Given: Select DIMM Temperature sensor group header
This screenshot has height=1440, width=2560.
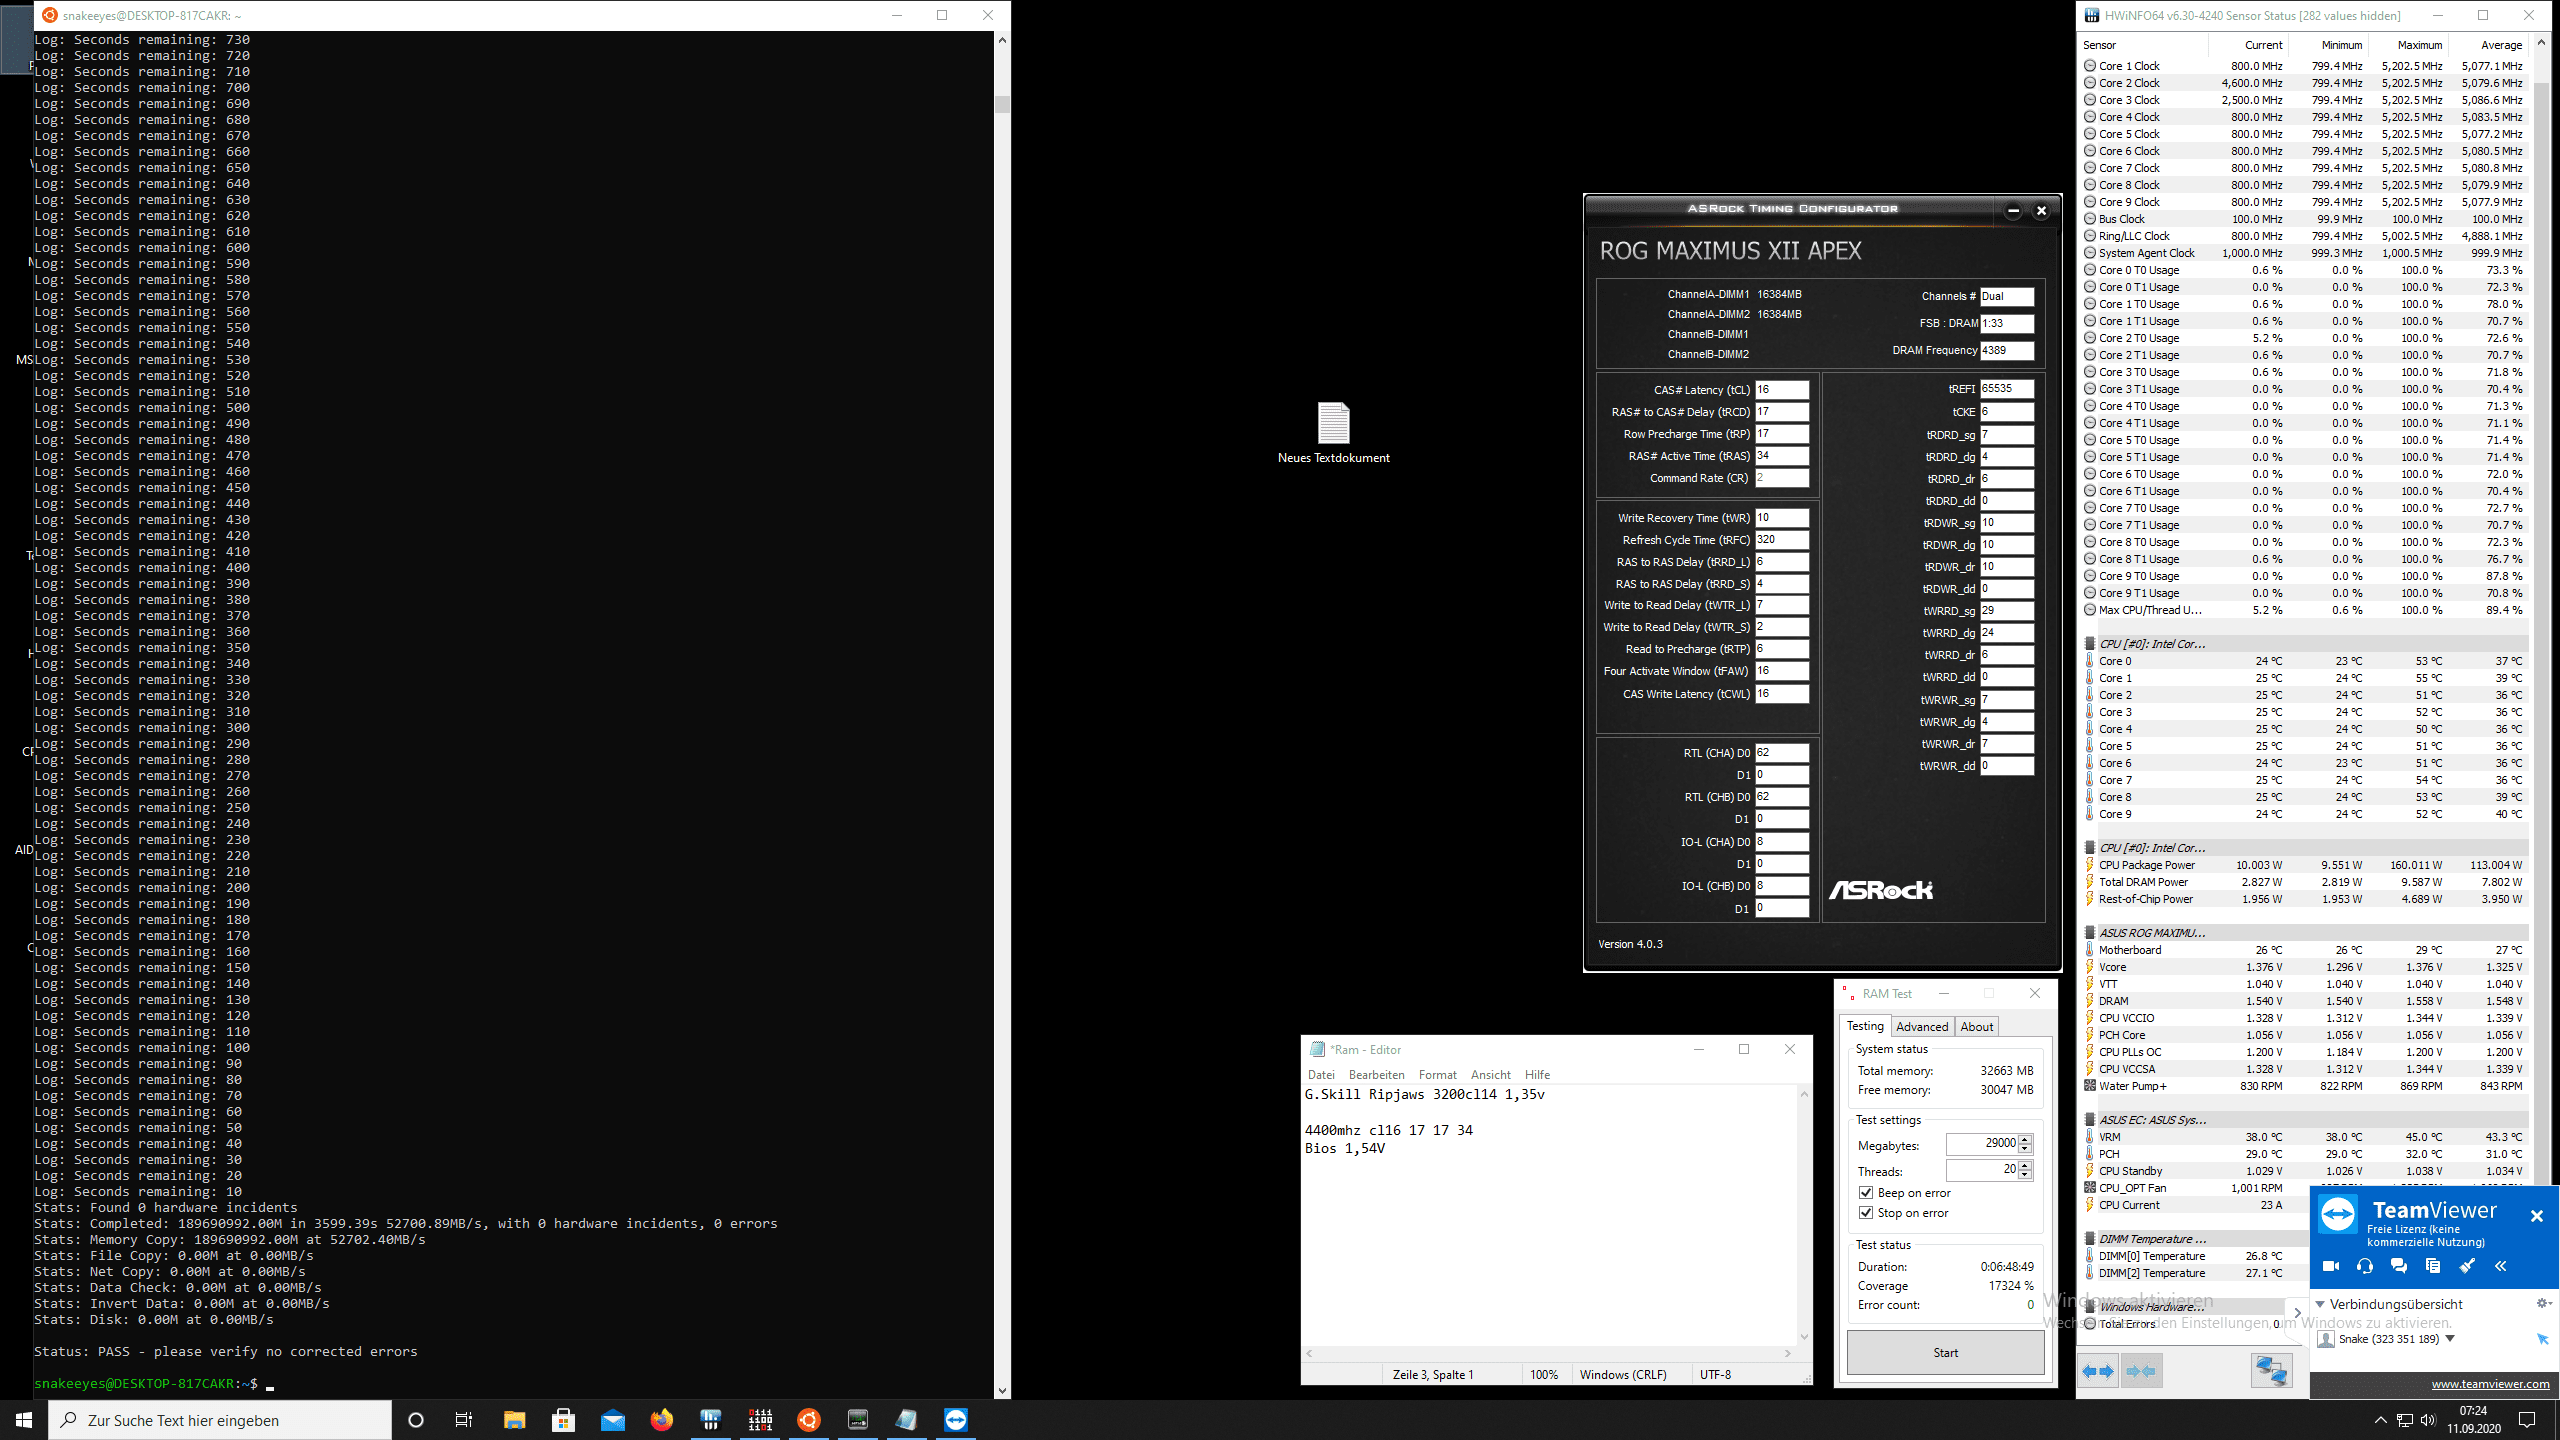Looking at the screenshot, I should (2305, 1239).
